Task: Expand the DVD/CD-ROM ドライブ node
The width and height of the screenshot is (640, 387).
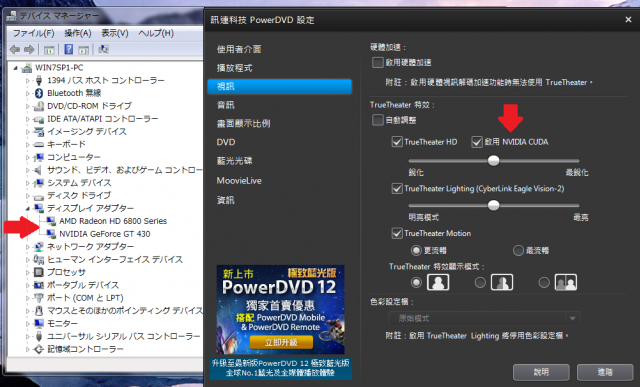Action: [x=28, y=106]
